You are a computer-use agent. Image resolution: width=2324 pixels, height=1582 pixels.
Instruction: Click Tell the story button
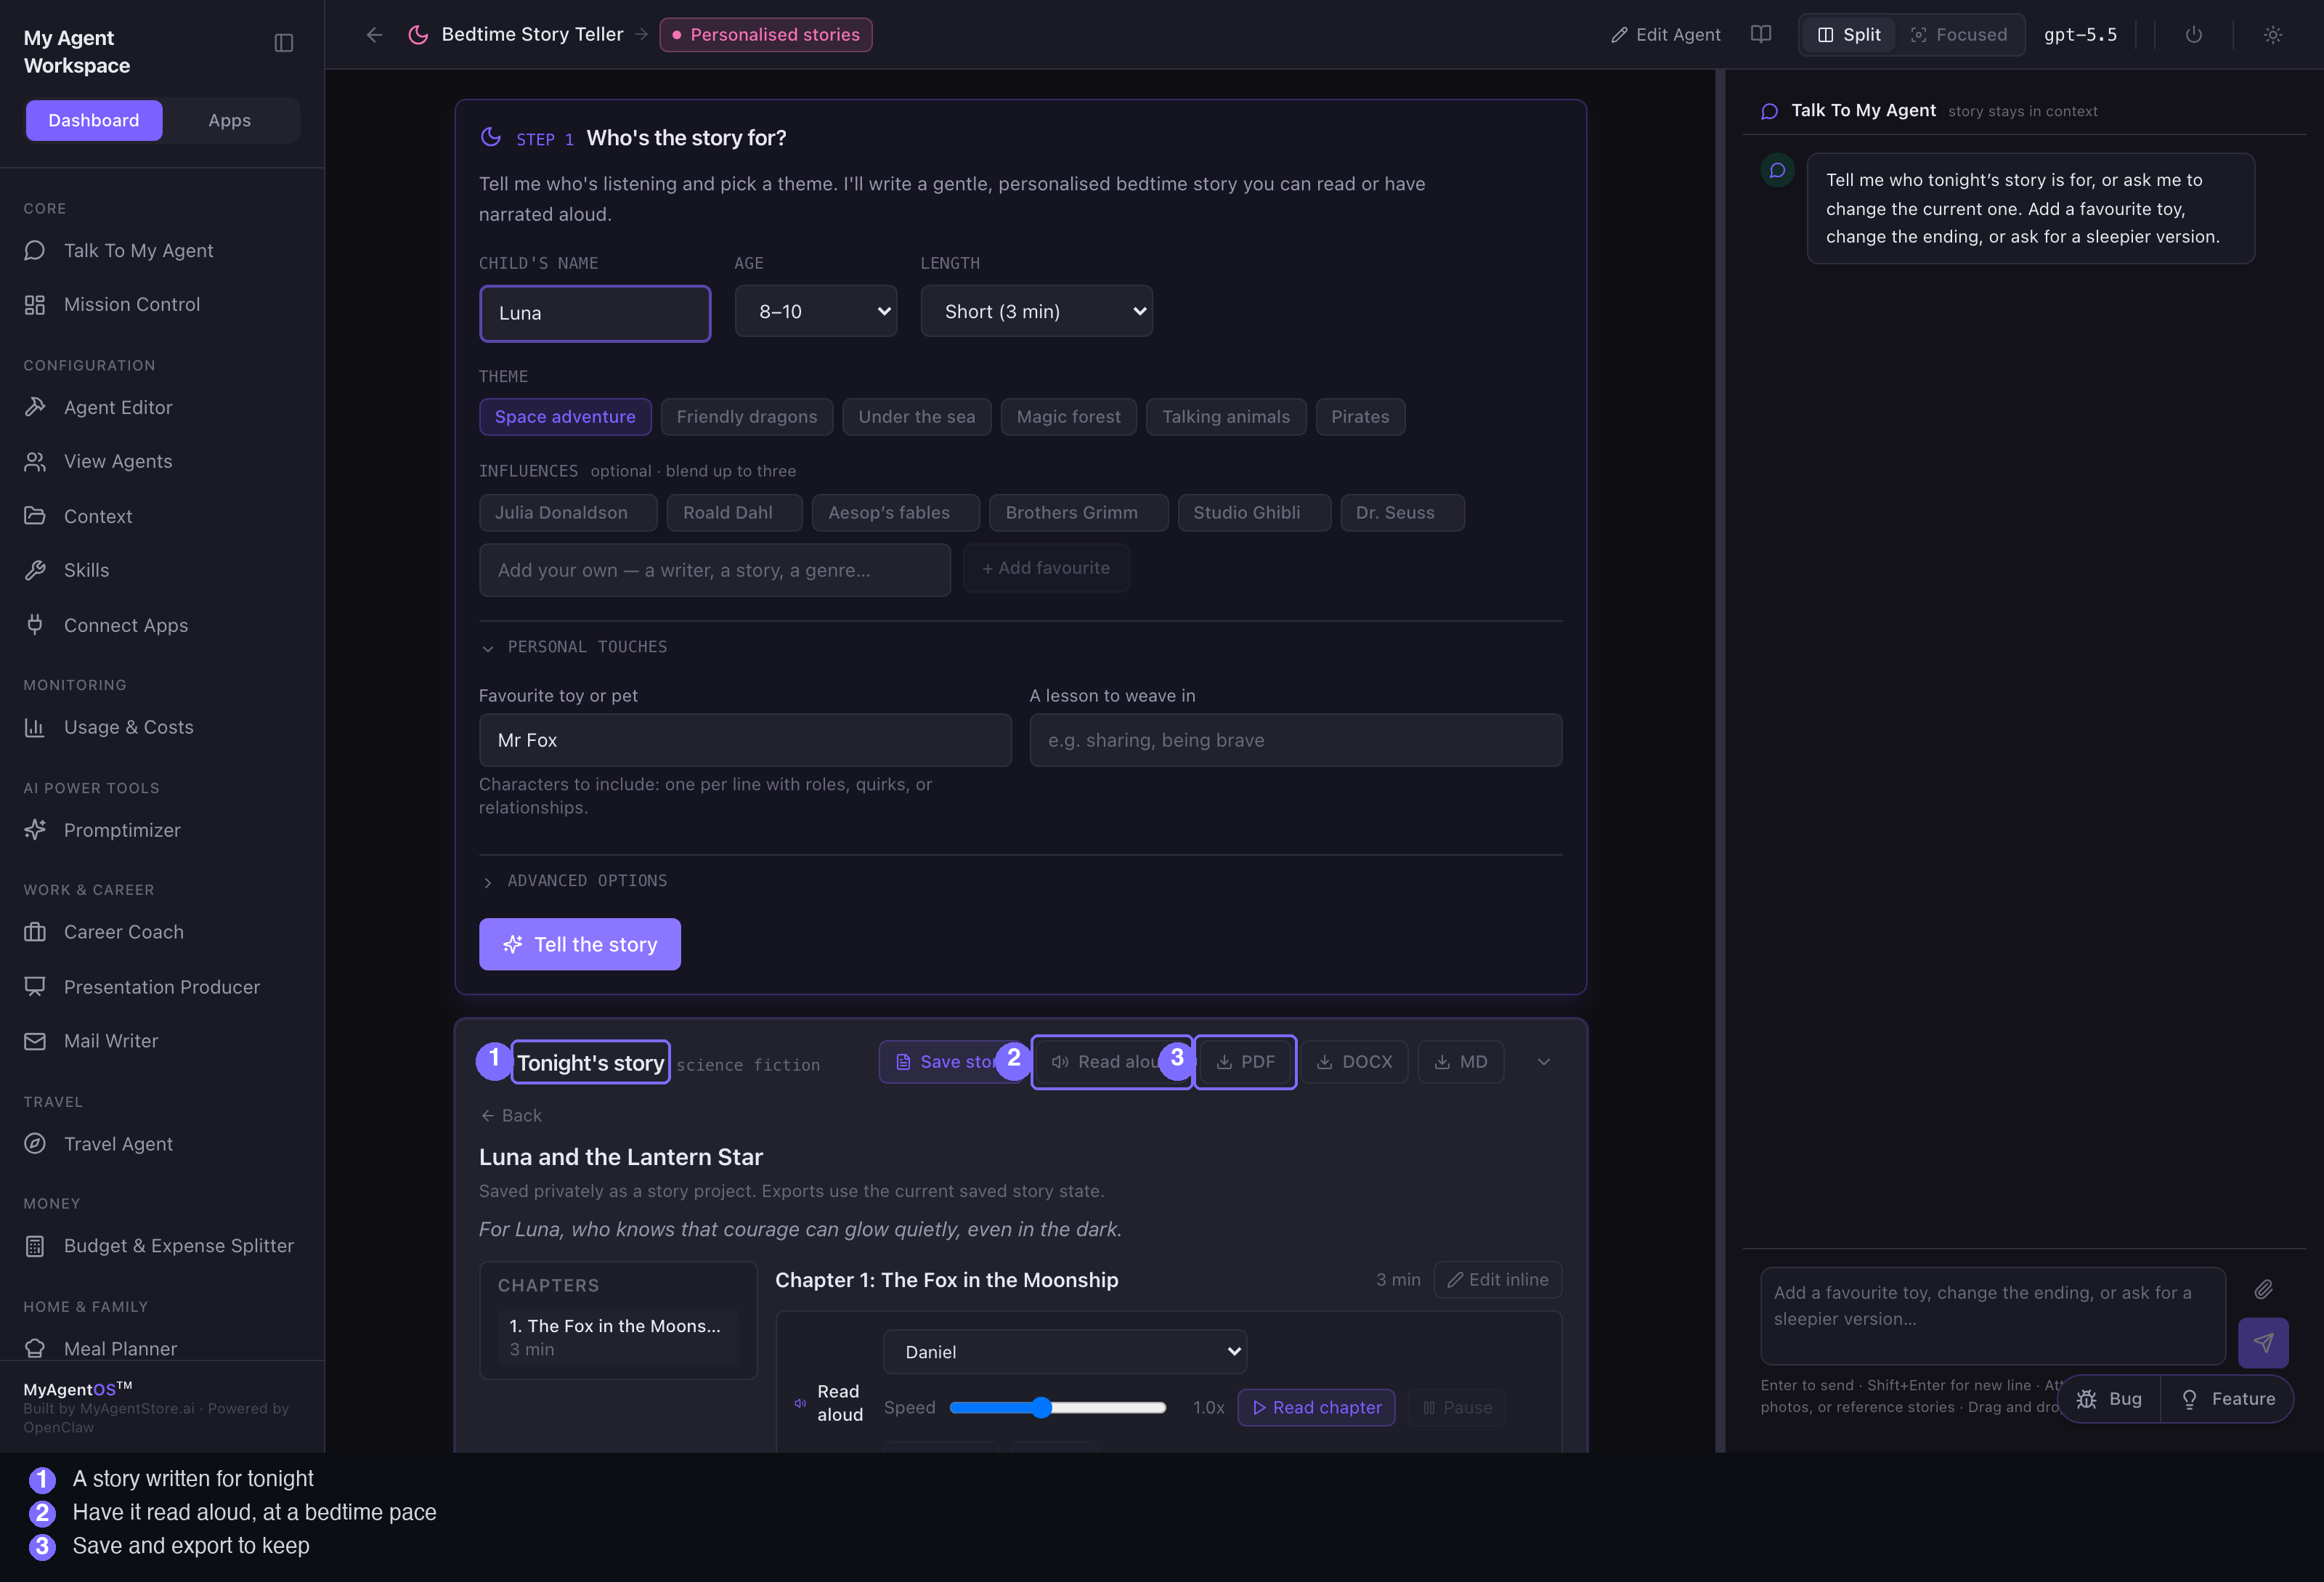pyautogui.click(x=580, y=944)
